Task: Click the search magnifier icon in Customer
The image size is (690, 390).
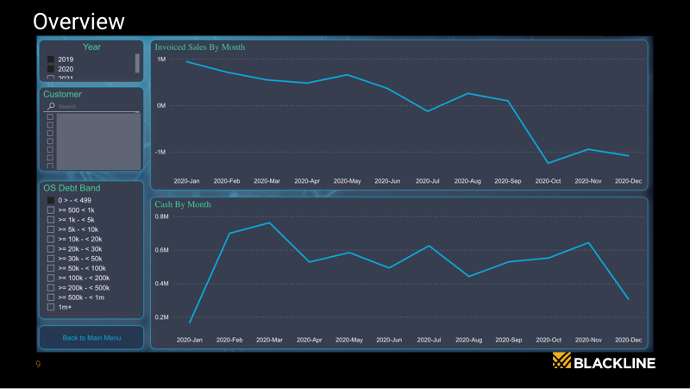Action: pos(51,106)
